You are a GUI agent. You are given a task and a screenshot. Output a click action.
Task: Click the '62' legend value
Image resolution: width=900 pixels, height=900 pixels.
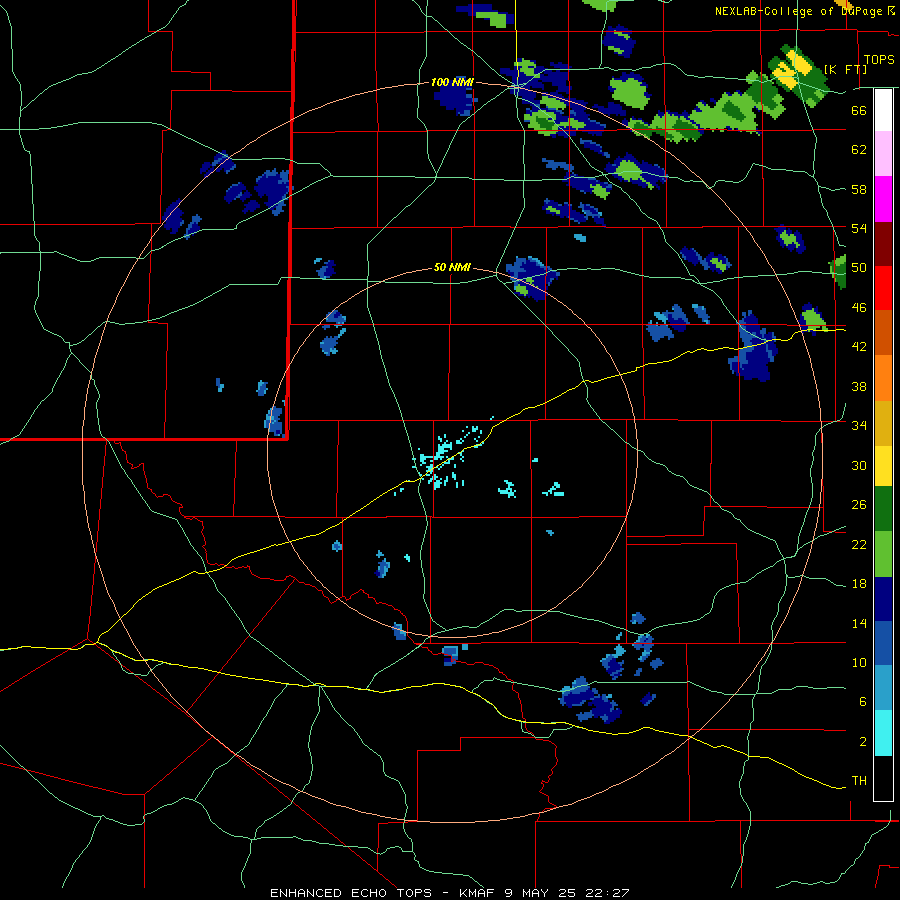coord(859,150)
